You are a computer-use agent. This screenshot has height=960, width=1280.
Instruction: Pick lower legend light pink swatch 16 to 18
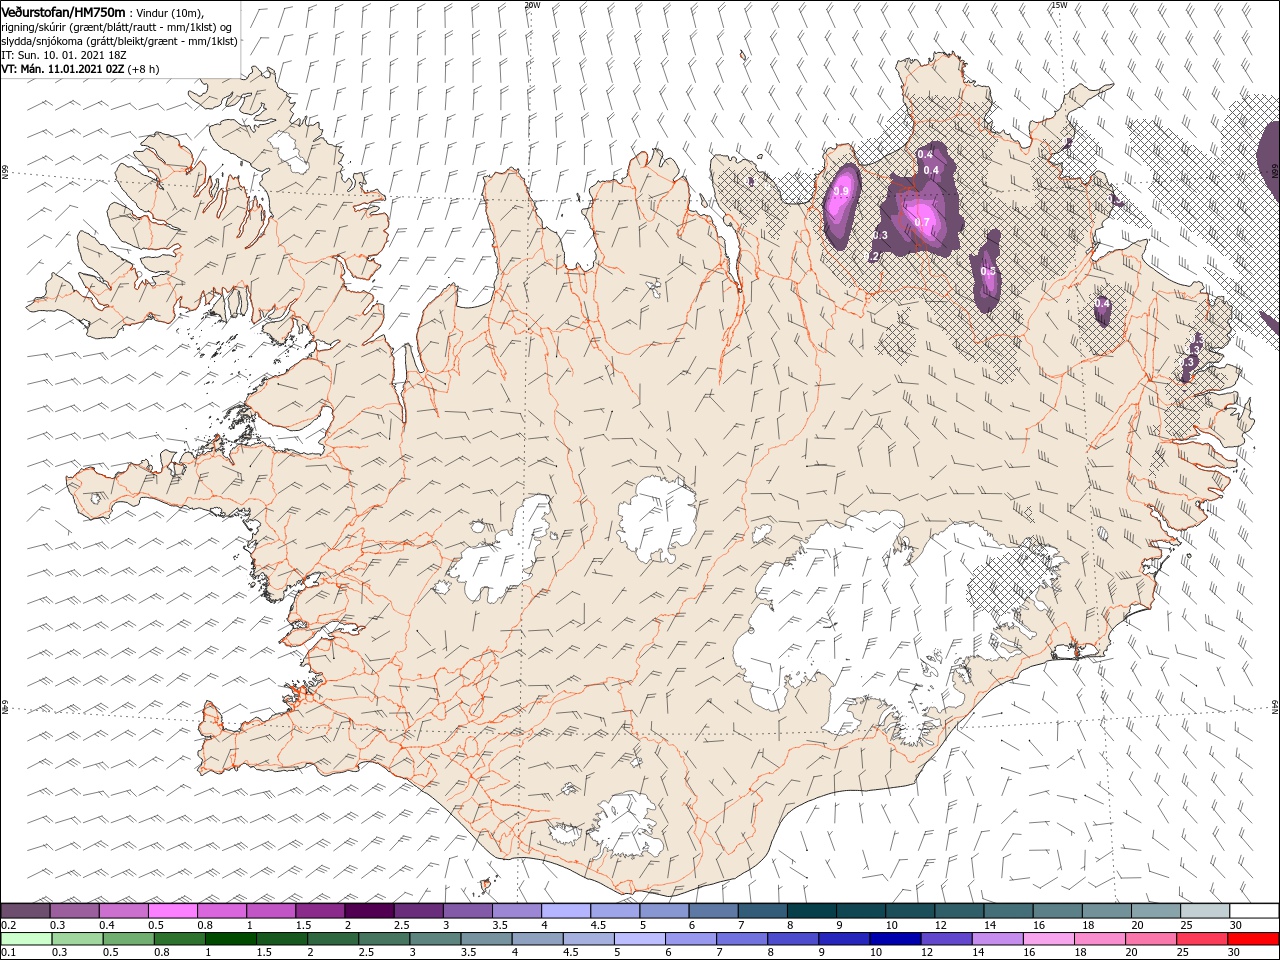coord(1049,939)
